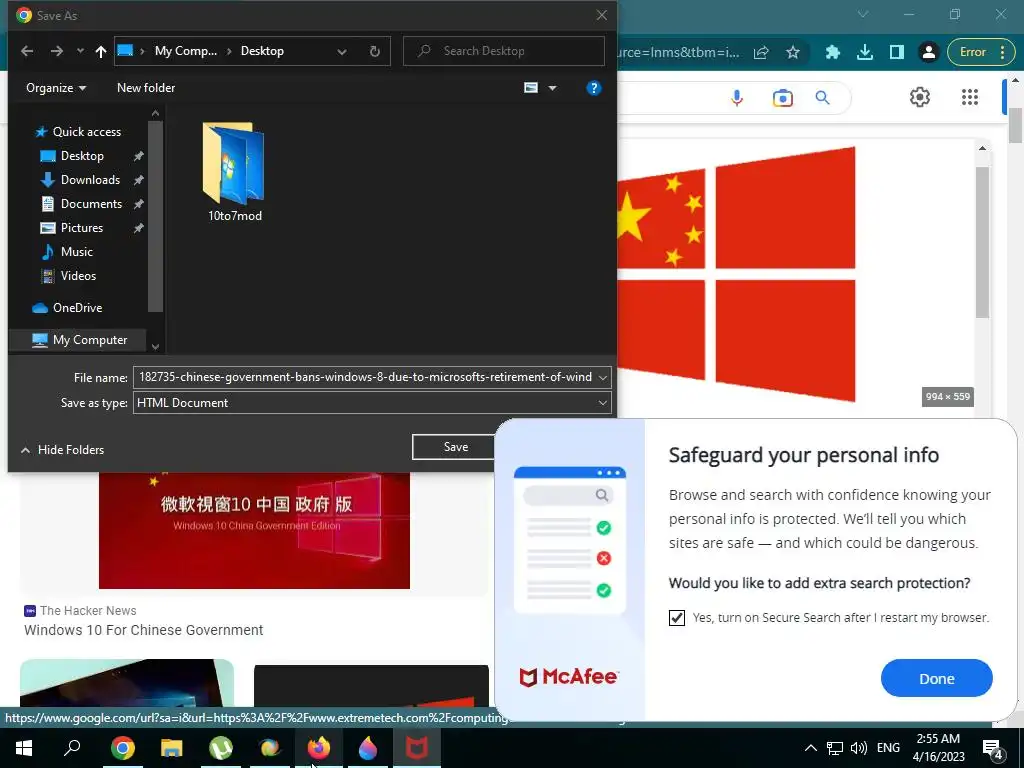The image size is (1024, 768).
Task: Create a New folder
Action: point(146,88)
